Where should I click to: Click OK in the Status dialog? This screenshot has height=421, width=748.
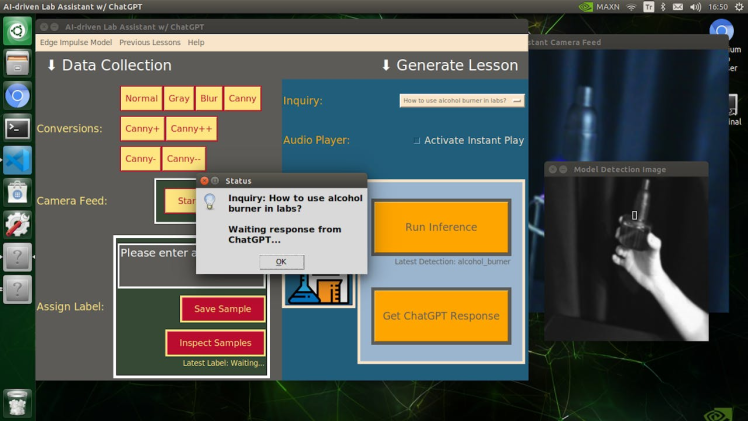tap(281, 262)
